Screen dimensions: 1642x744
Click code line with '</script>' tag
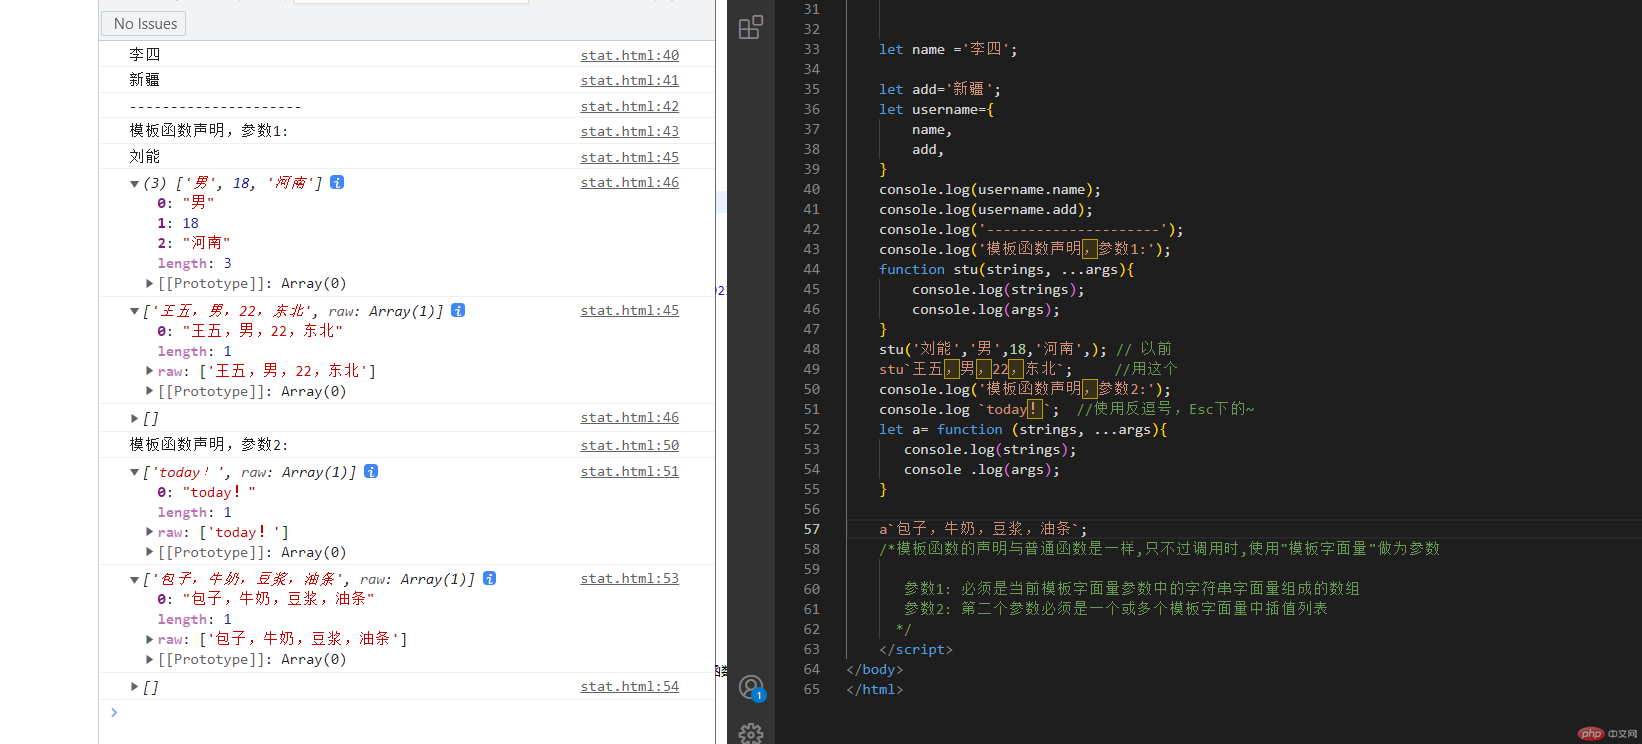[916, 649]
